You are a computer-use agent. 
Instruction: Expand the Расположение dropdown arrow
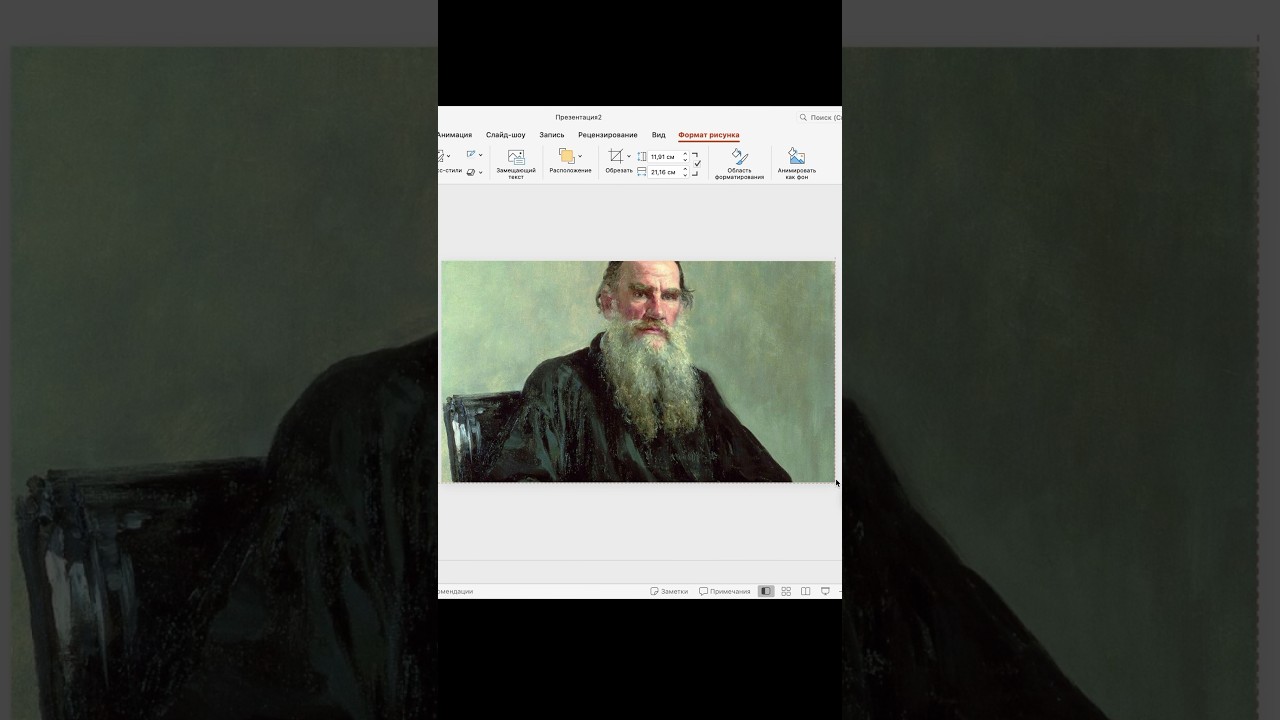pyautogui.click(x=580, y=156)
